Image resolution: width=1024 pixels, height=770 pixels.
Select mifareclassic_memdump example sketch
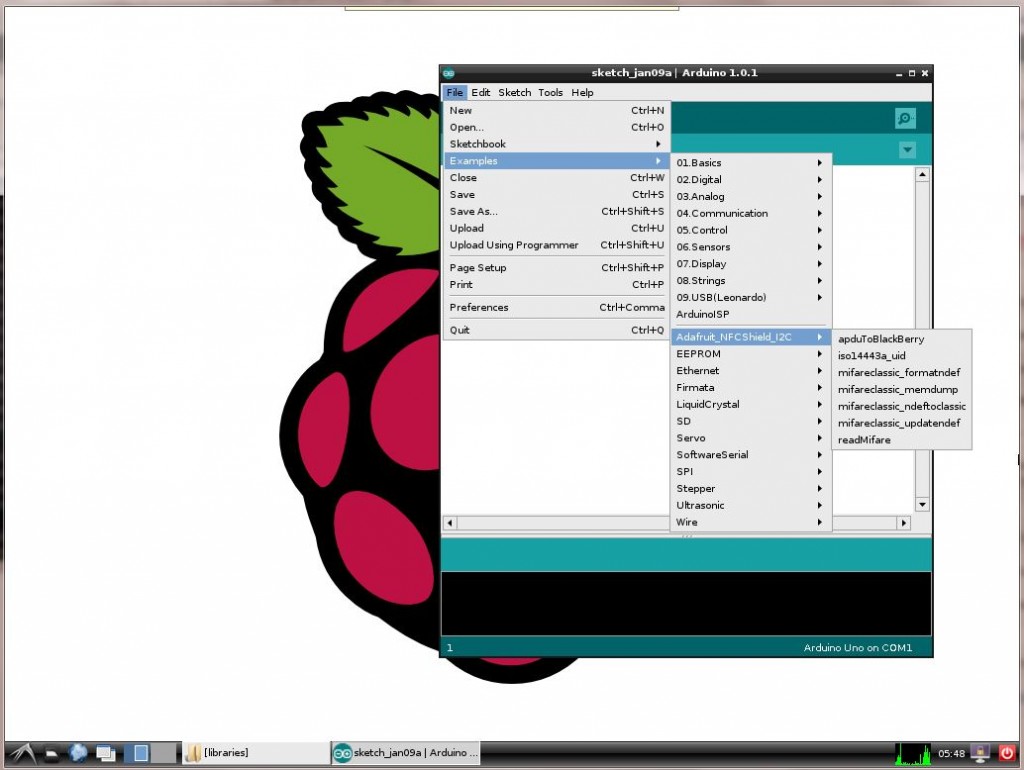898,389
